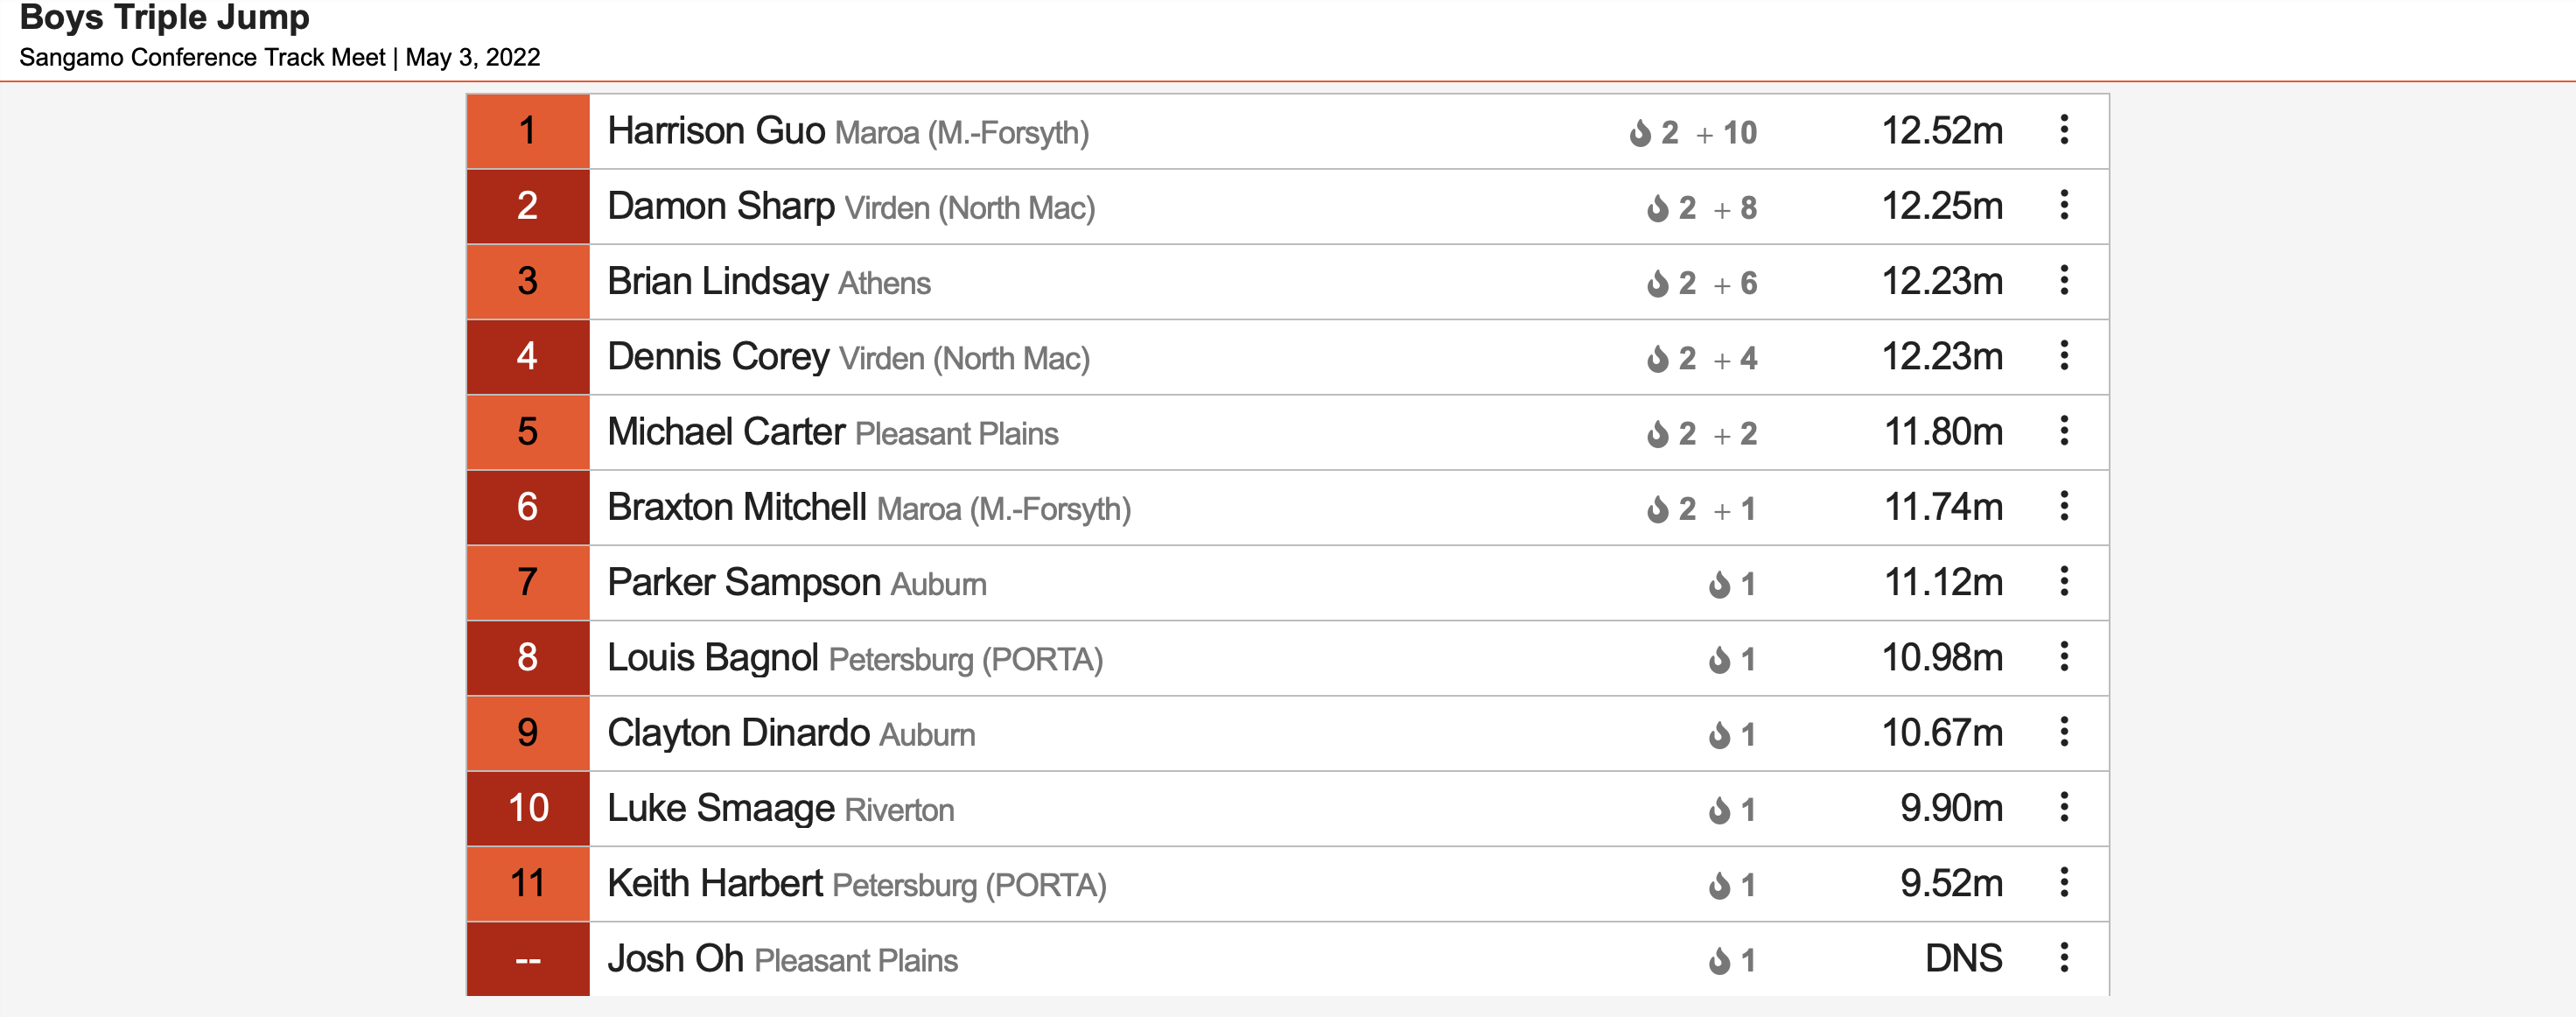Open the kebab menu for Luke Smaage
Viewport: 2576px width, 1017px height.
pos(2064,807)
